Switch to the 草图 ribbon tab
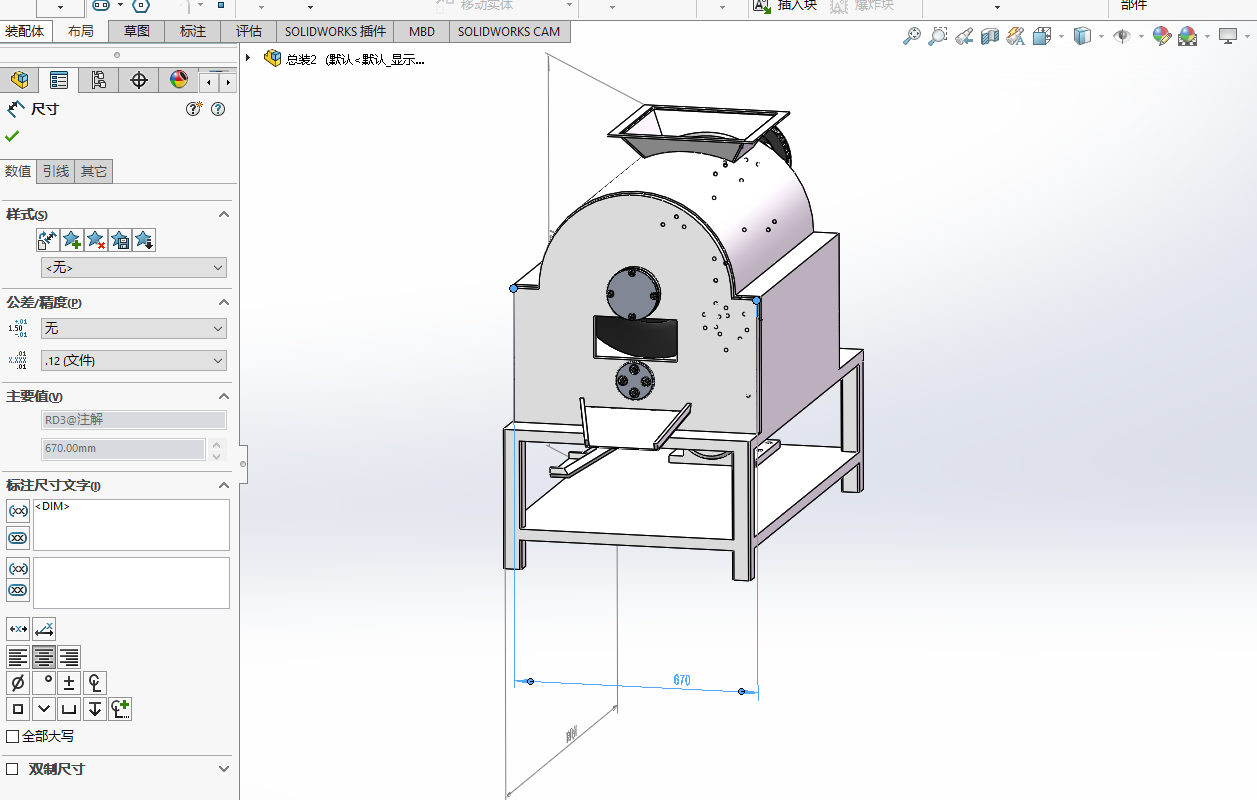The width and height of the screenshot is (1257, 800). point(137,31)
